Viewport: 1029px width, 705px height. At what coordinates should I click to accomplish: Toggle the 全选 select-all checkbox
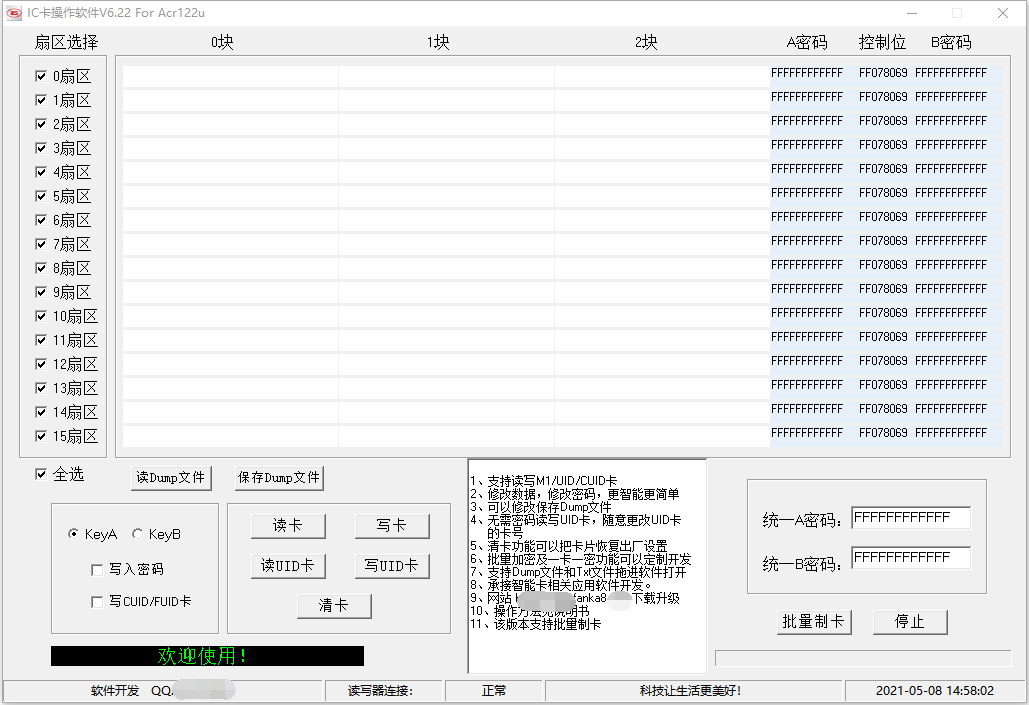click(x=41, y=474)
